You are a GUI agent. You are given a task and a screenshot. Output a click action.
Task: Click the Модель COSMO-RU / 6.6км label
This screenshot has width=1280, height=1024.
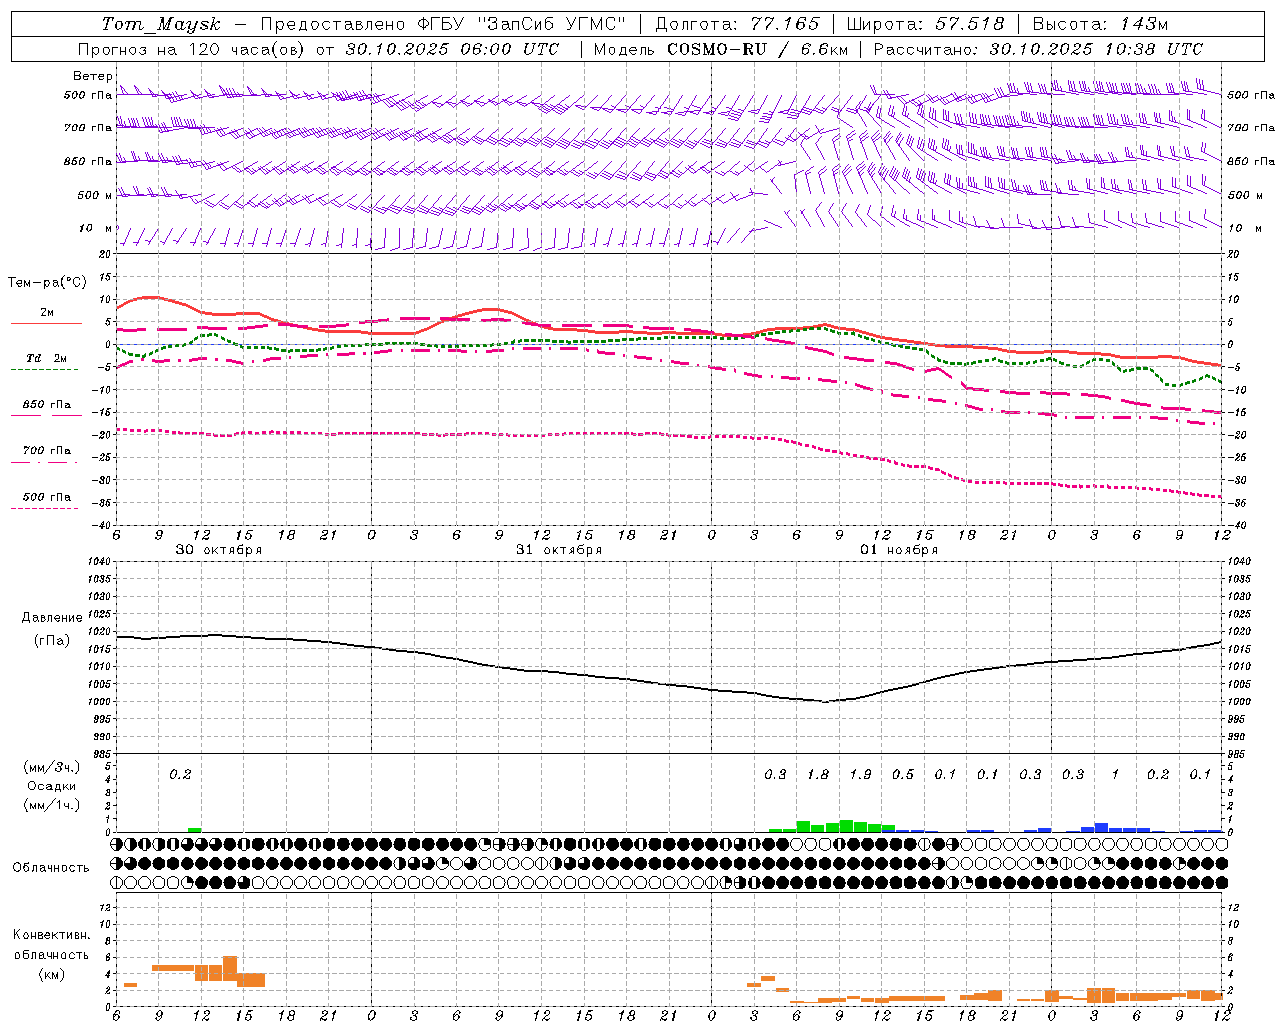[721, 49]
